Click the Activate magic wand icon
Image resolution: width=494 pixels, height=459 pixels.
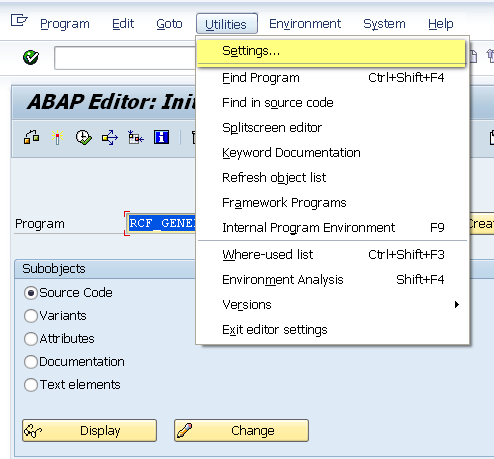click(57, 137)
